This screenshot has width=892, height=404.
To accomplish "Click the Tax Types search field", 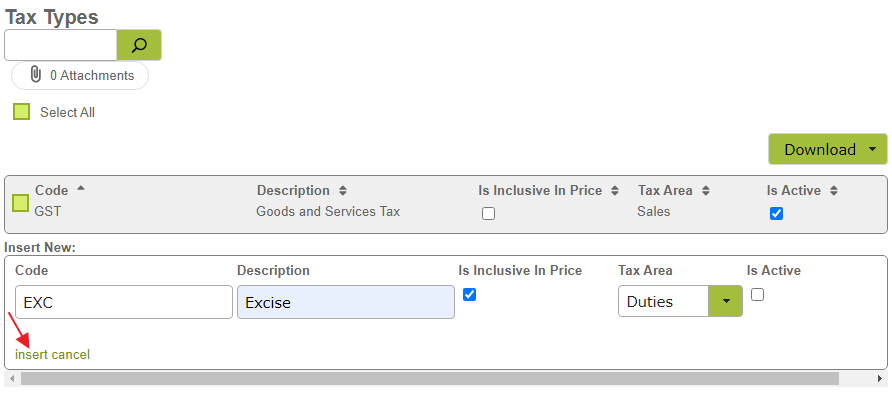I will coord(61,45).
